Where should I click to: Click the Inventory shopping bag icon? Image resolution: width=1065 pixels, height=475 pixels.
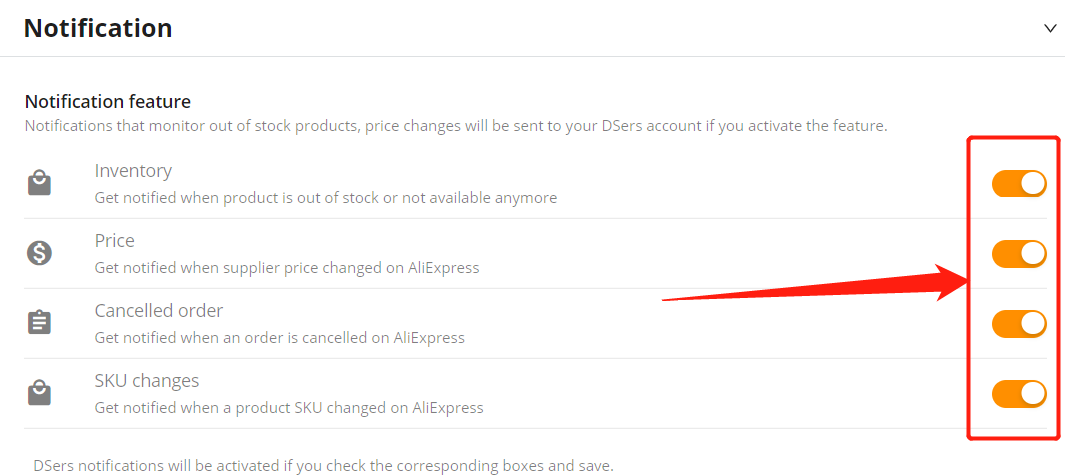coord(39,183)
